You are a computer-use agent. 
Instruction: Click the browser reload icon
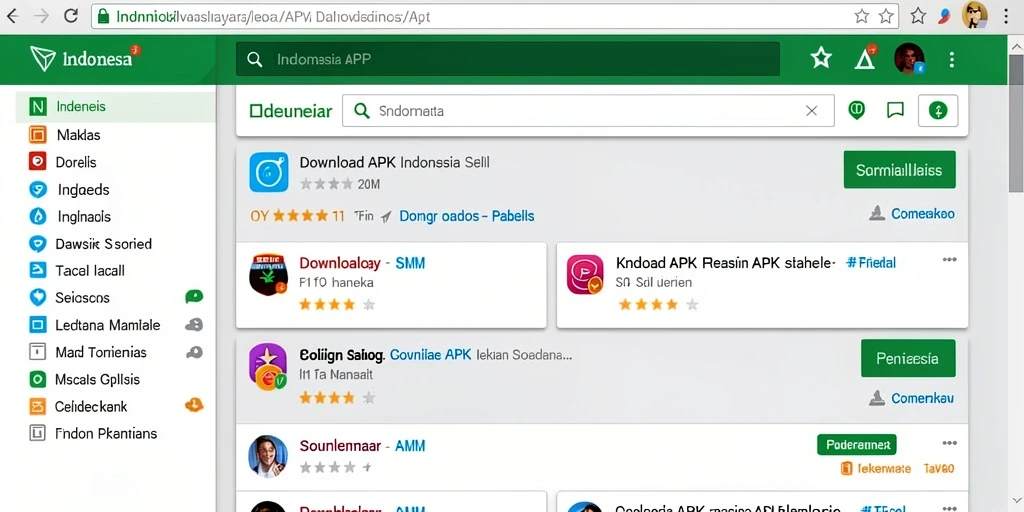click(71, 16)
